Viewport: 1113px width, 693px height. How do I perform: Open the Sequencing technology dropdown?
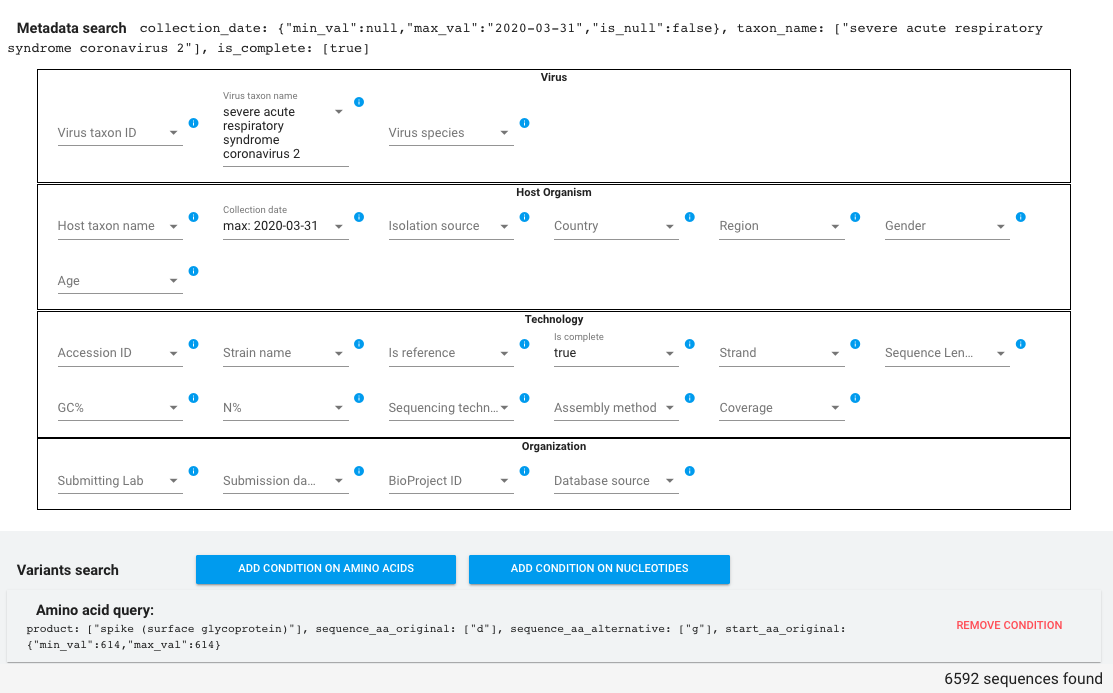point(451,408)
